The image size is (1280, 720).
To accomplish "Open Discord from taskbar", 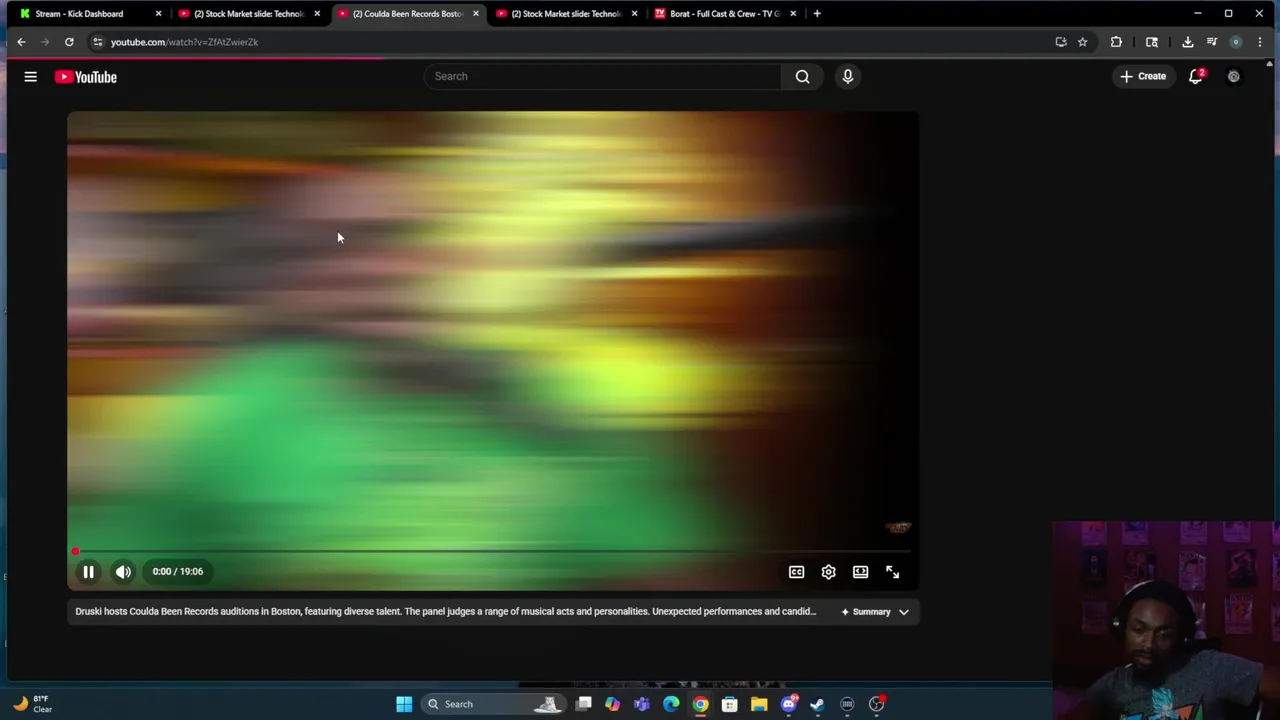I will point(789,704).
